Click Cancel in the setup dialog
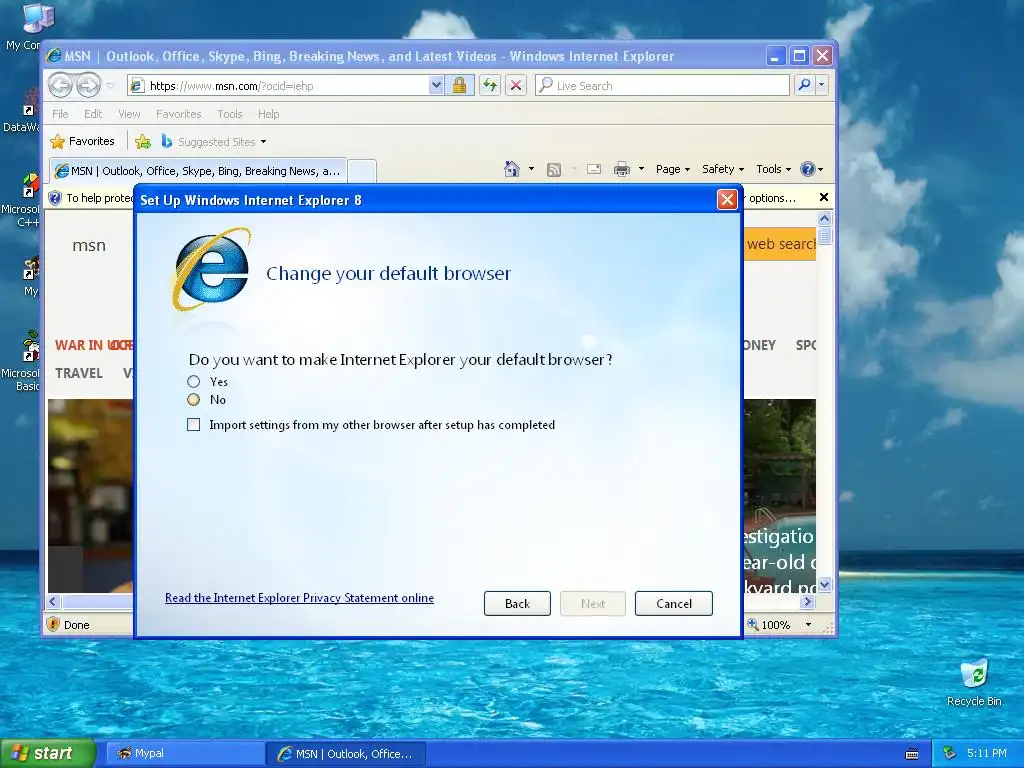The height and width of the screenshot is (768, 1024). coord(673,603)
